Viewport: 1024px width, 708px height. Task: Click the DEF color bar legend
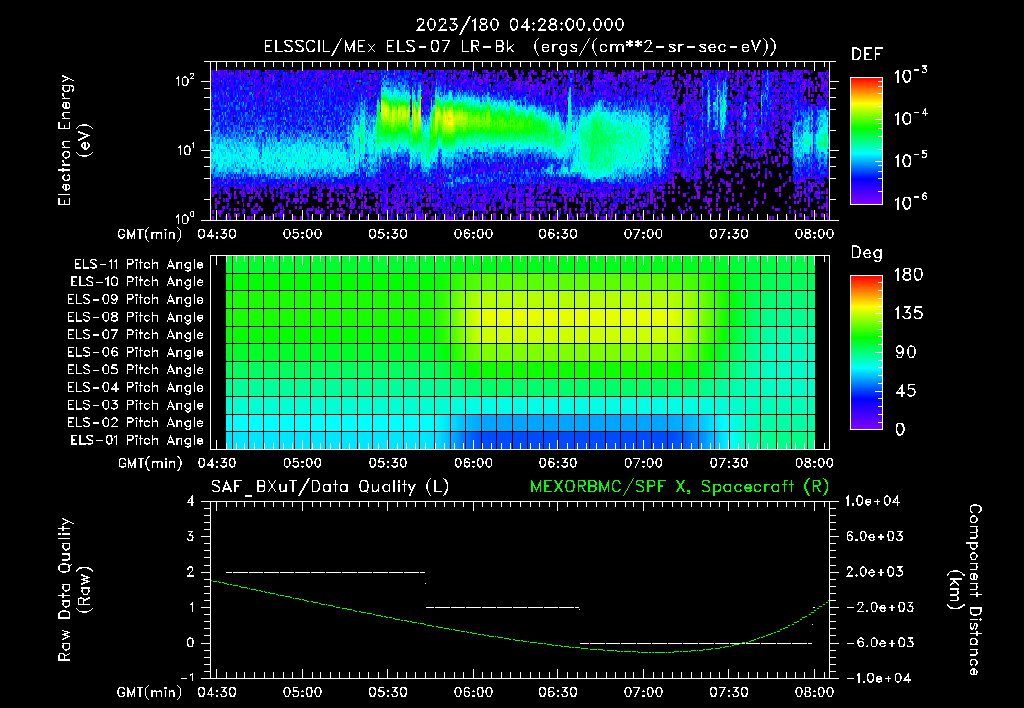tap(866, 140)
